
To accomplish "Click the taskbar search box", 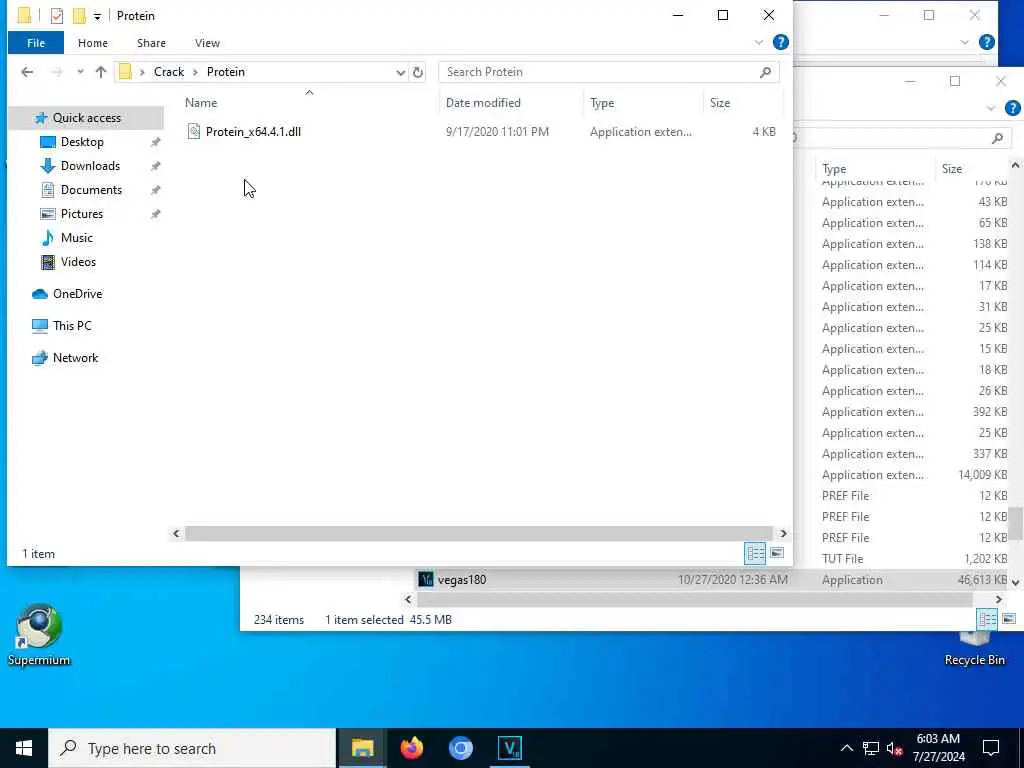I will click(x=192, y=748).
